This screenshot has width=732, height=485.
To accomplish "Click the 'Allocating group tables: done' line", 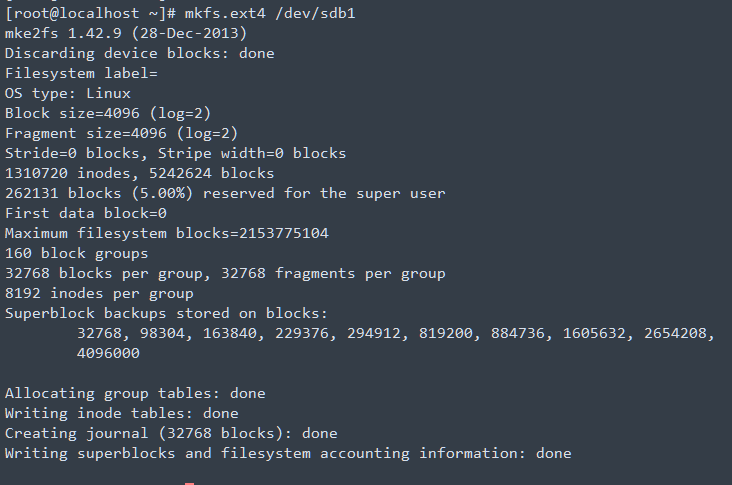I will 135,393.
